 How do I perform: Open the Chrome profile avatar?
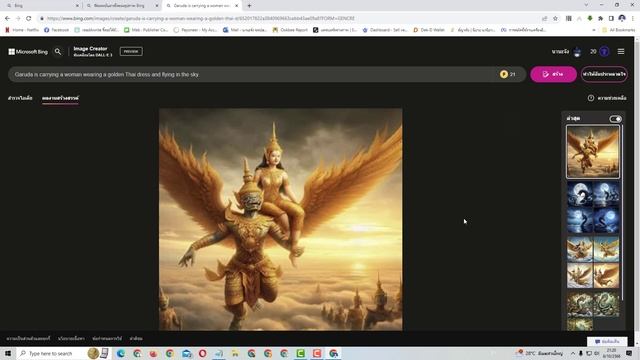pos(622,18)
